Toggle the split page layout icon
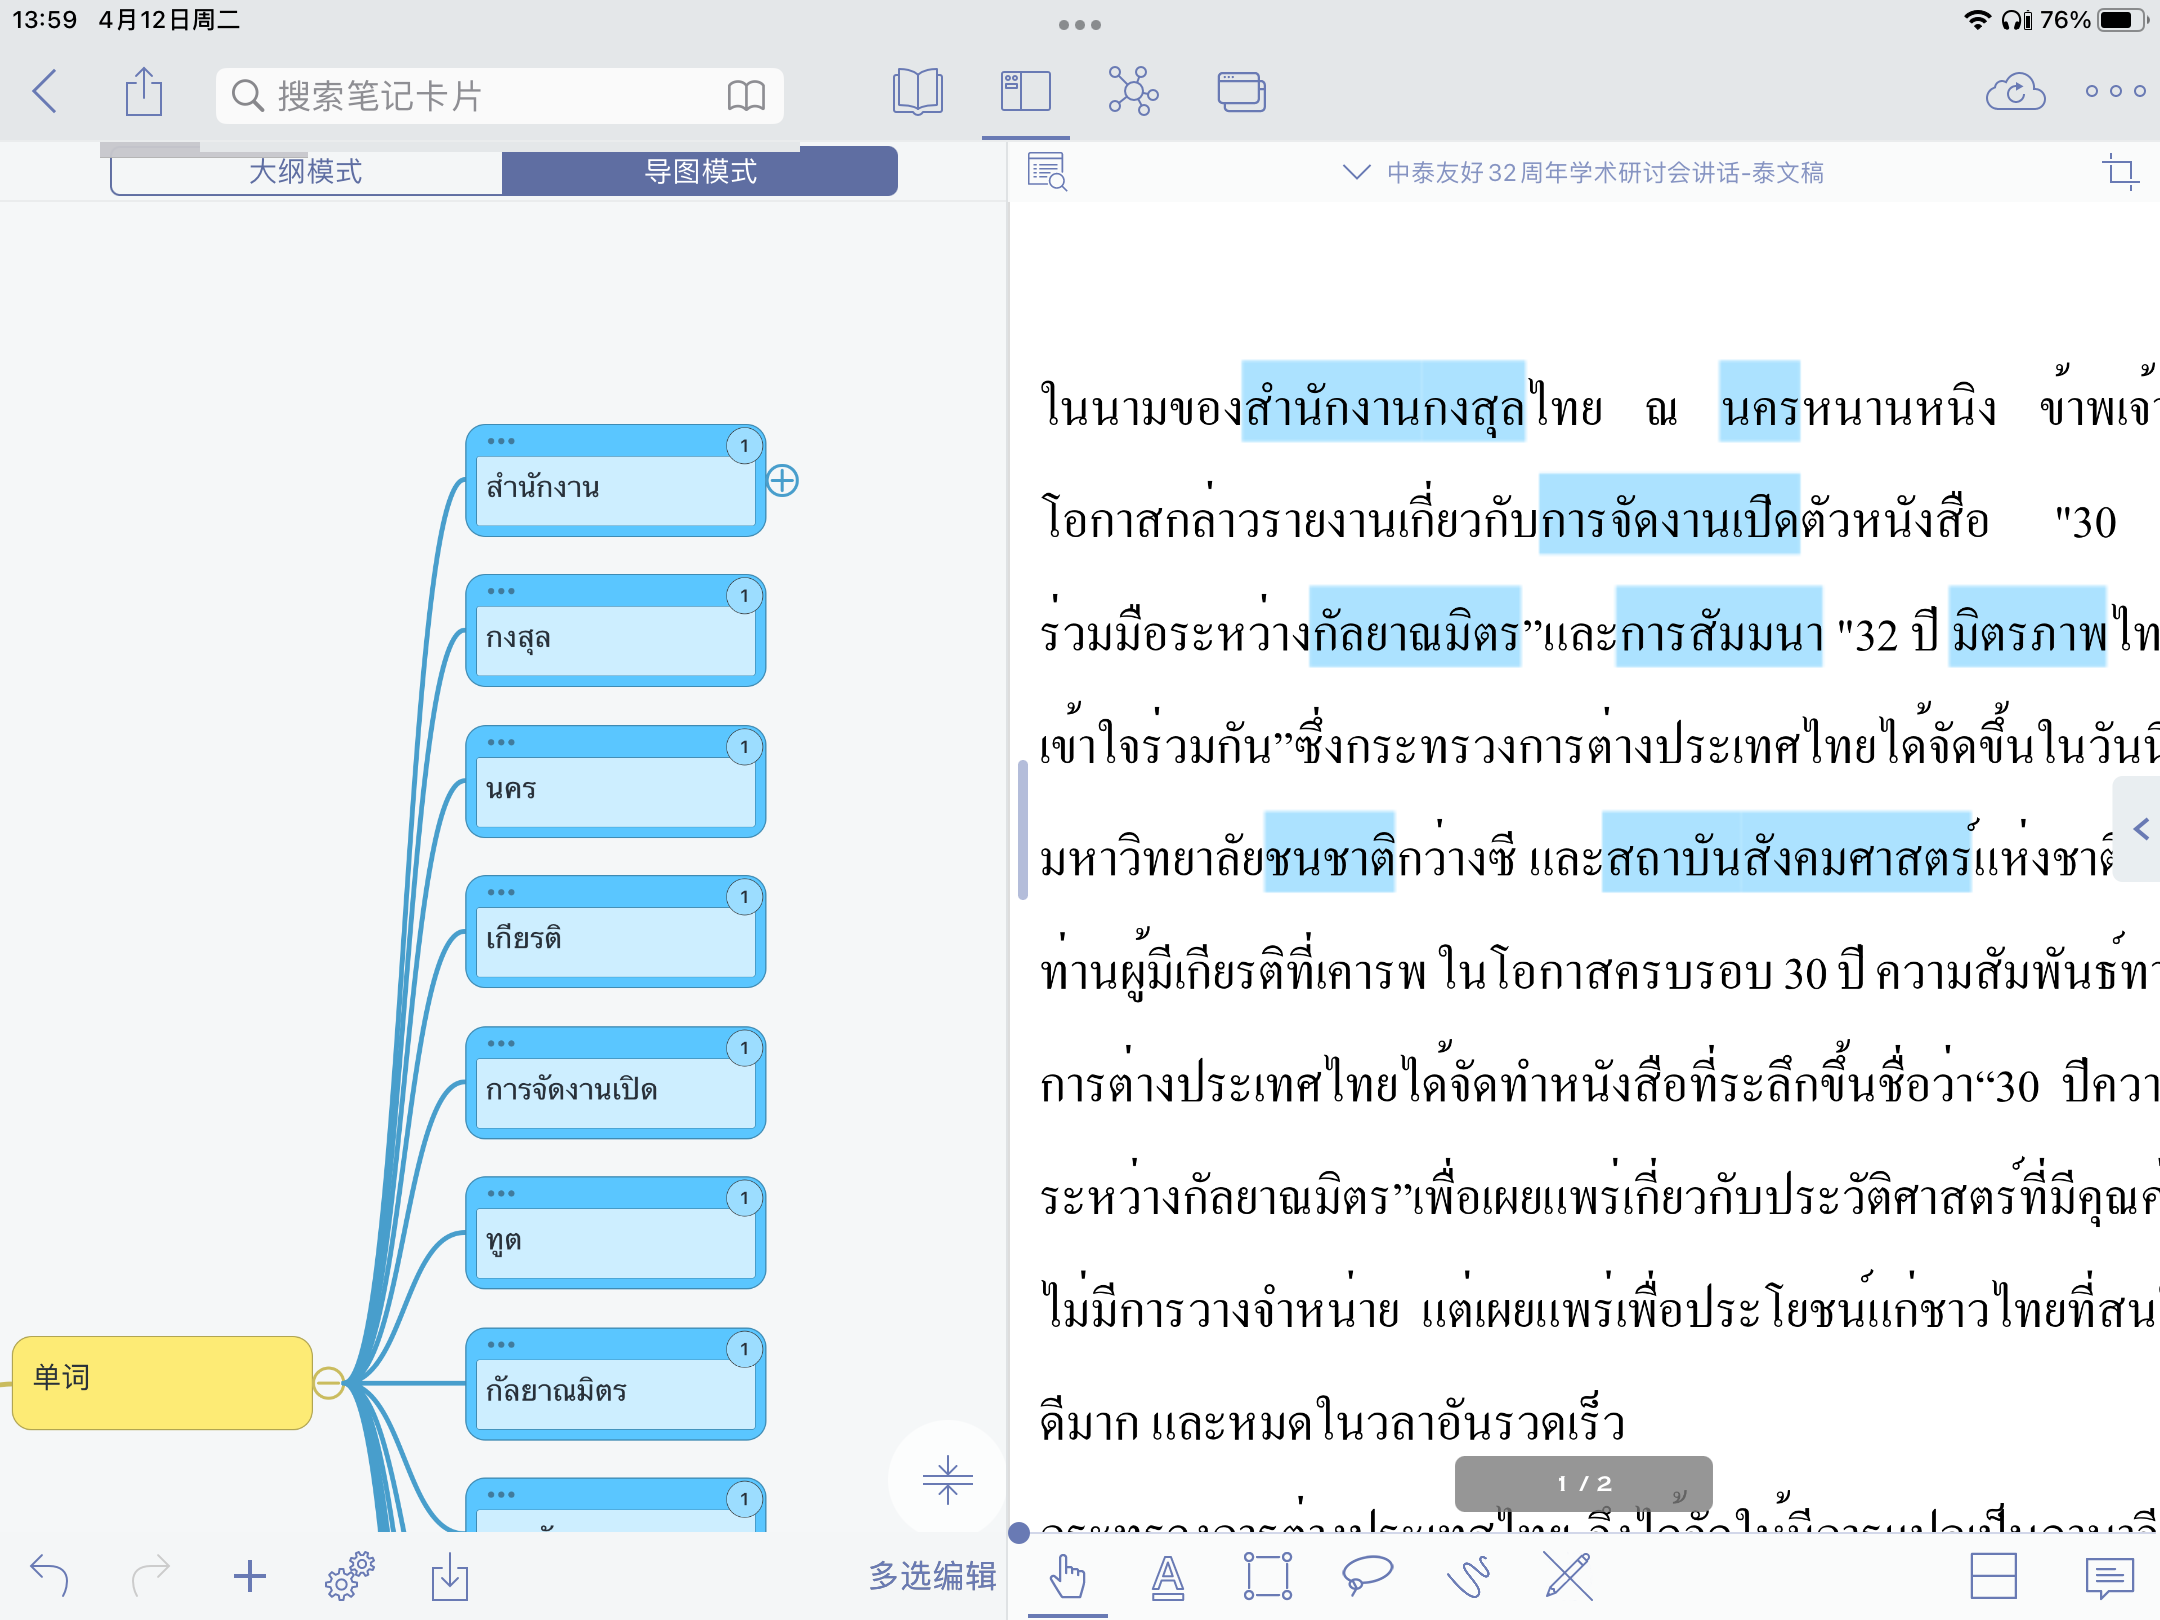 1993,1577
